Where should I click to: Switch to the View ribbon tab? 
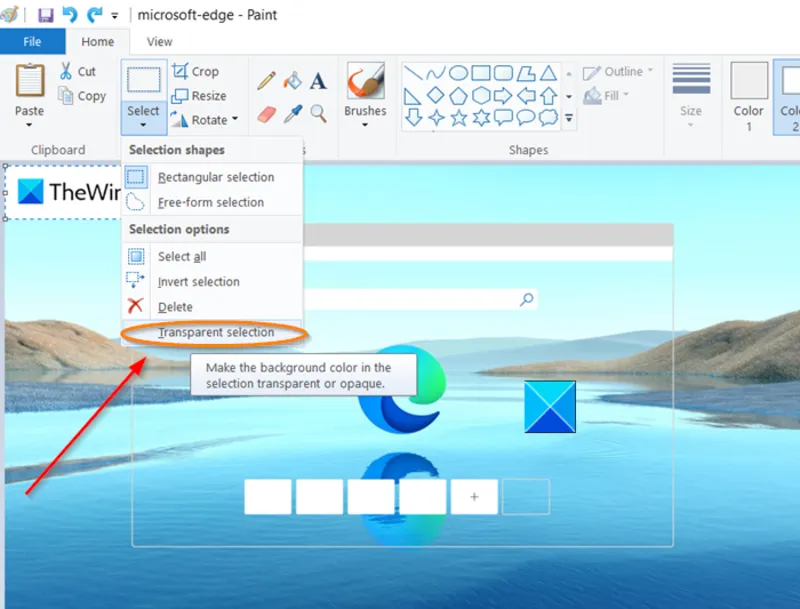tap(160, 41)
